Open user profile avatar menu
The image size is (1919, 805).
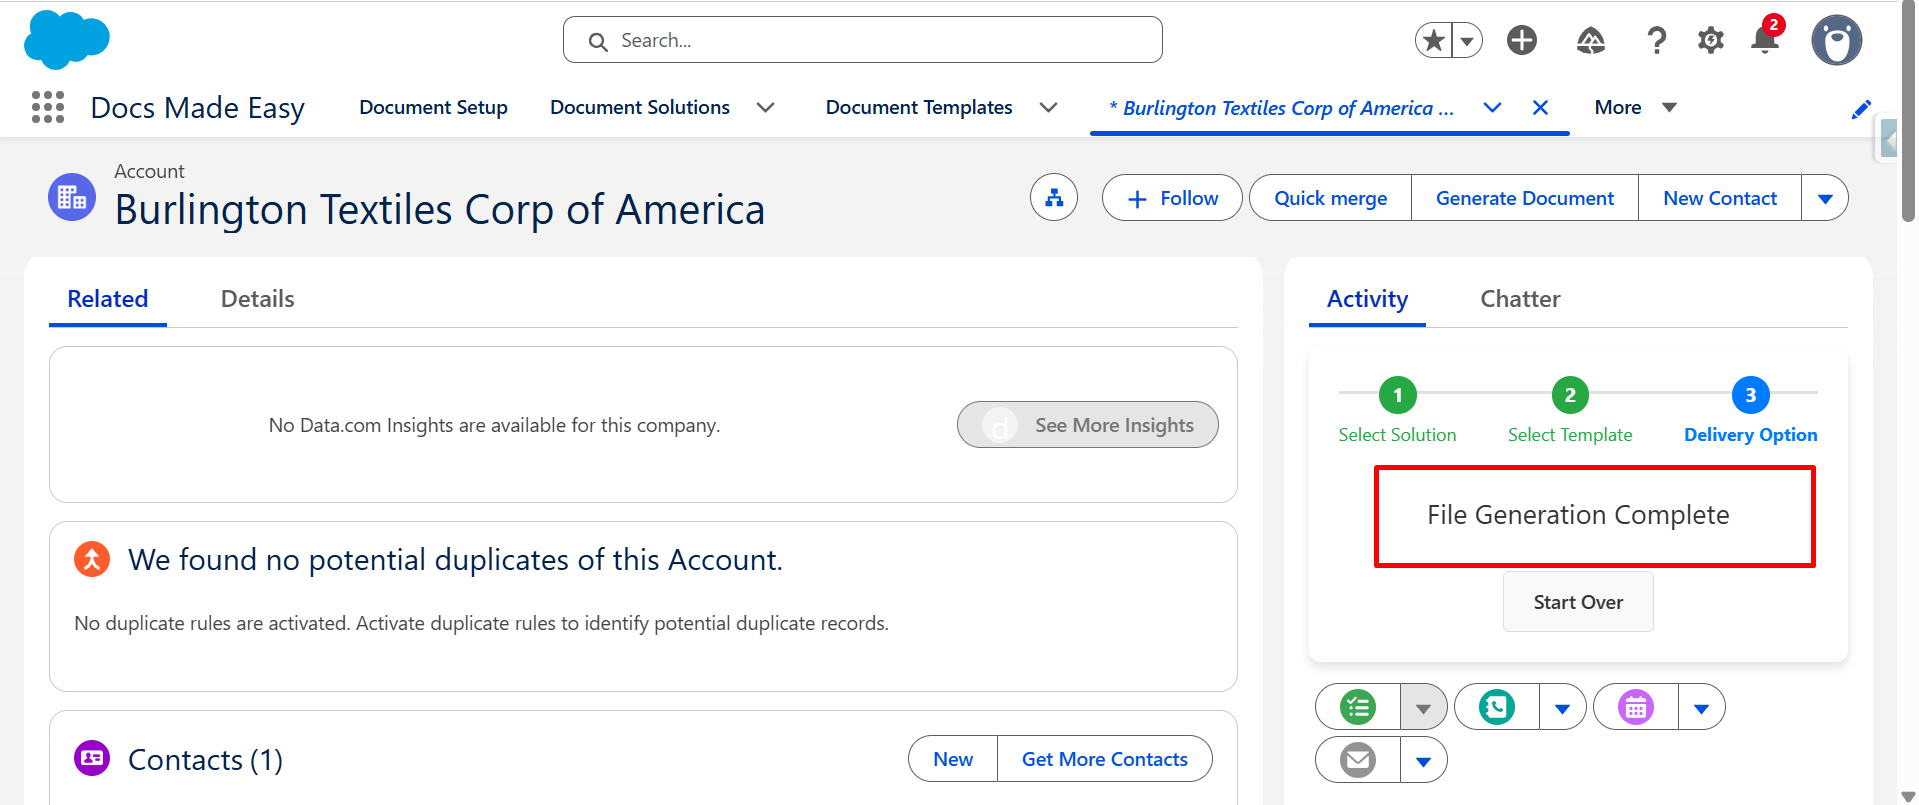tap(1837, 40)
